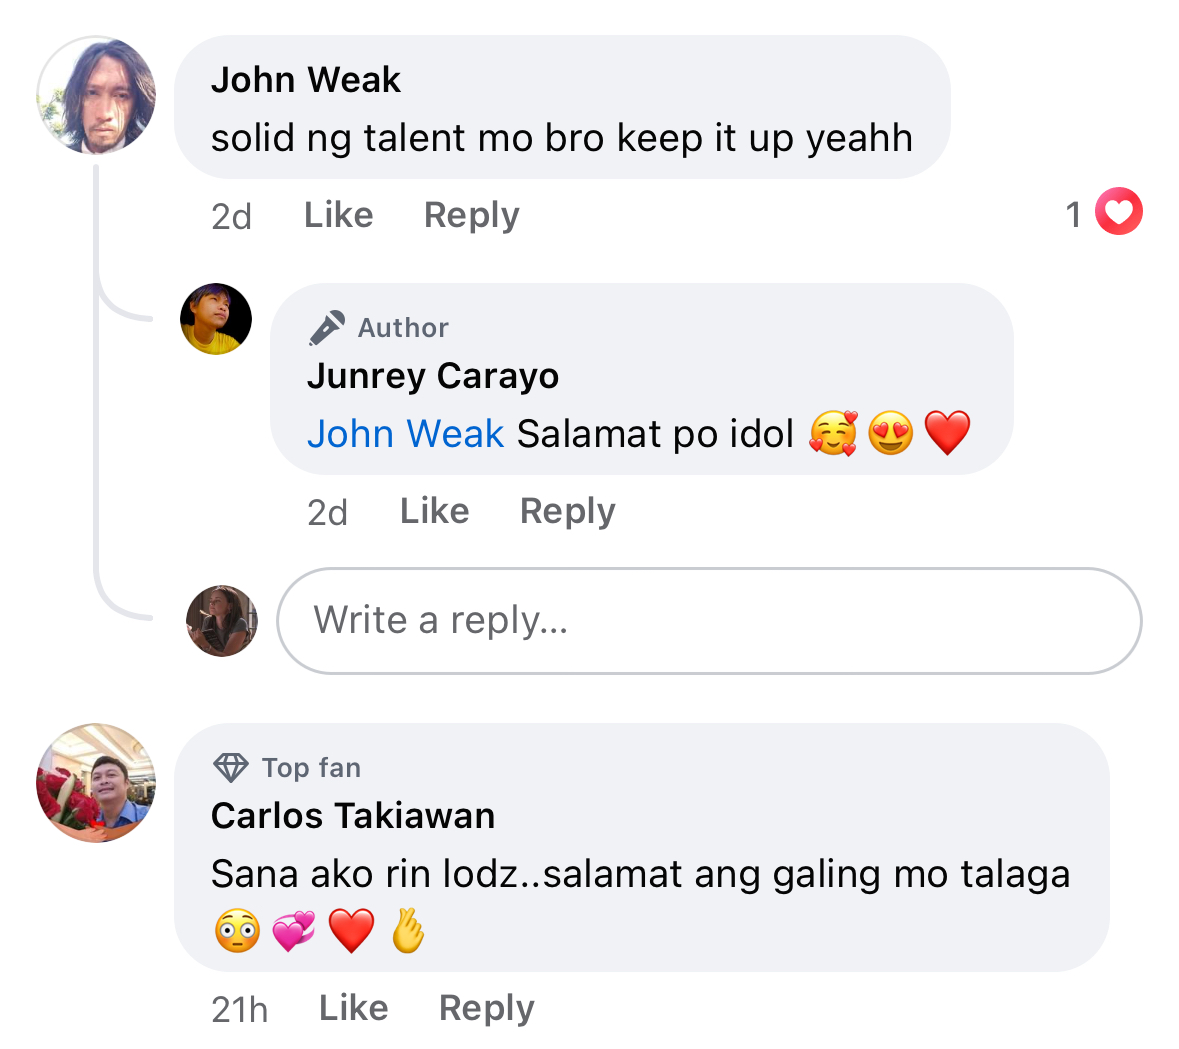The image size is (1179, 1049).
Task: Like Carlos Takiawan's comment
Action: [353, 1008]
